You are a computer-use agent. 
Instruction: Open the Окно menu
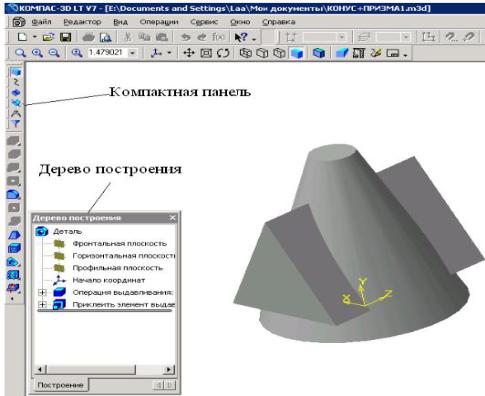click(x=240, y=22)
